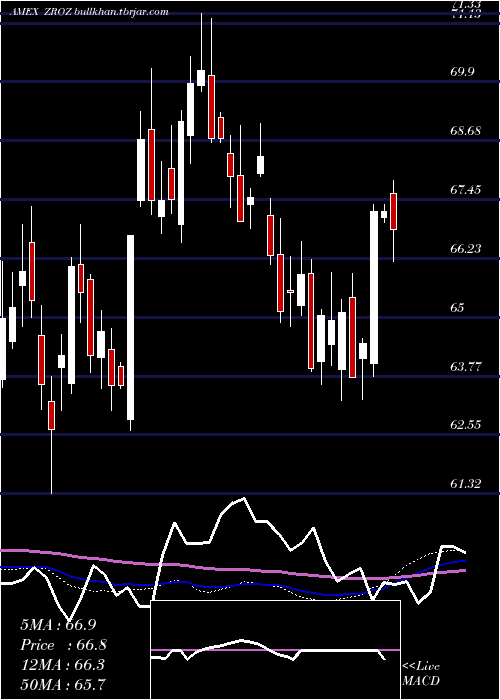The image size is (500, 700).
Task: Click the 5MA : 66.9 readout
Action: point(58,625)
